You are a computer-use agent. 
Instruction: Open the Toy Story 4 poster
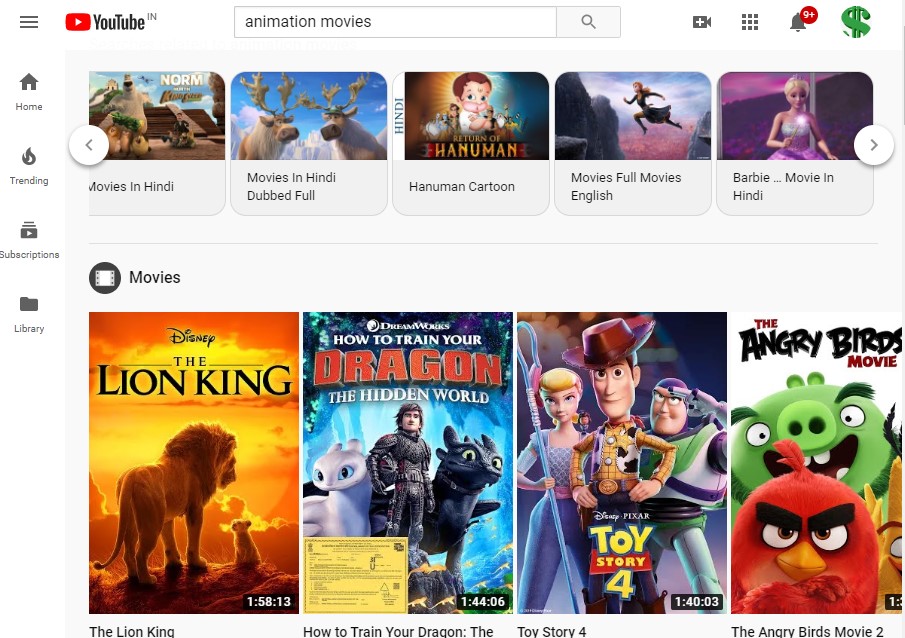[622, 462]
